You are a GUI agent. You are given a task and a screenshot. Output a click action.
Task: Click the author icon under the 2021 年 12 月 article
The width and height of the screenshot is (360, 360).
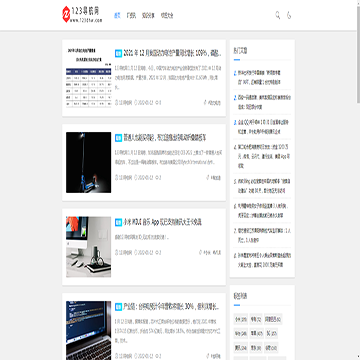pyautogui.click(x=117, y=103)
